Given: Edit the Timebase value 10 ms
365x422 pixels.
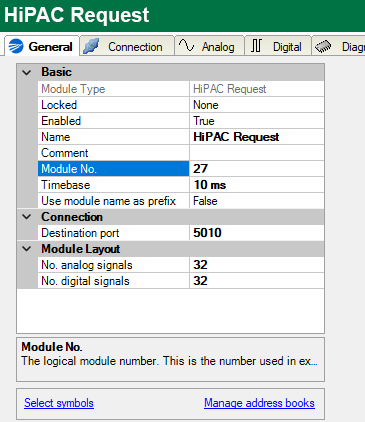Looking at the screenshot, I should point(257,185).
